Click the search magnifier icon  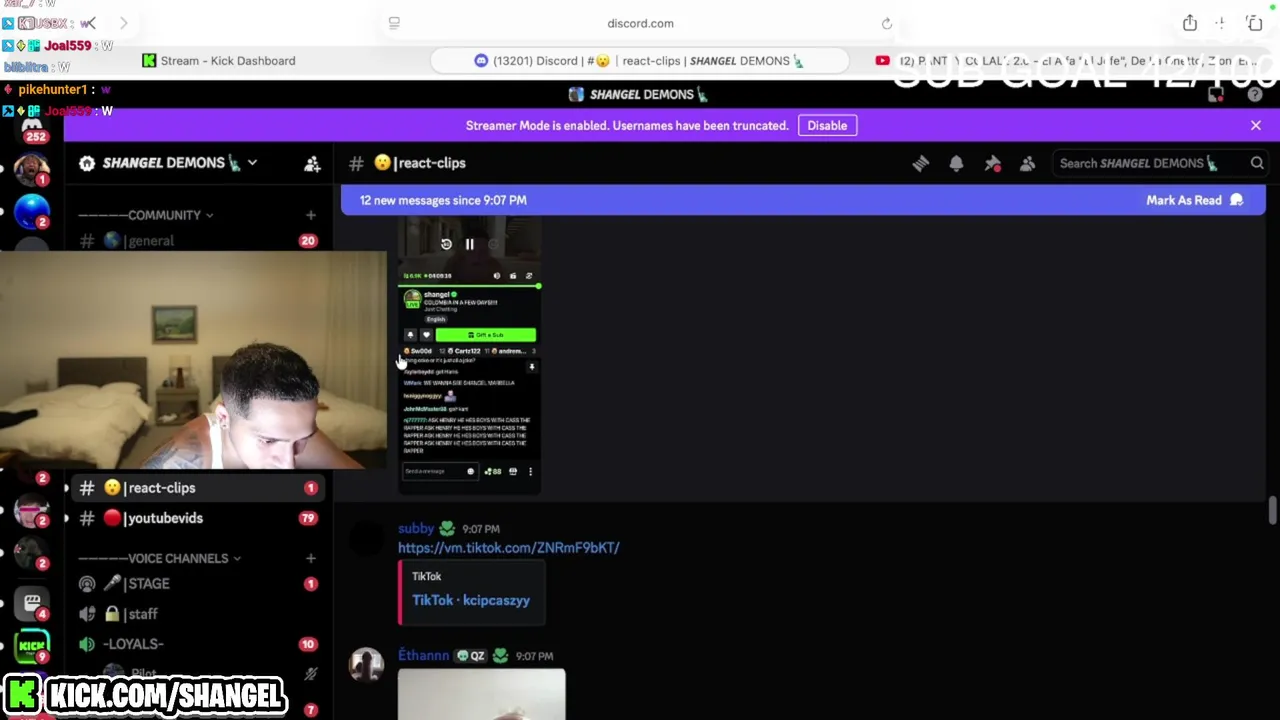pos(1257,163)
